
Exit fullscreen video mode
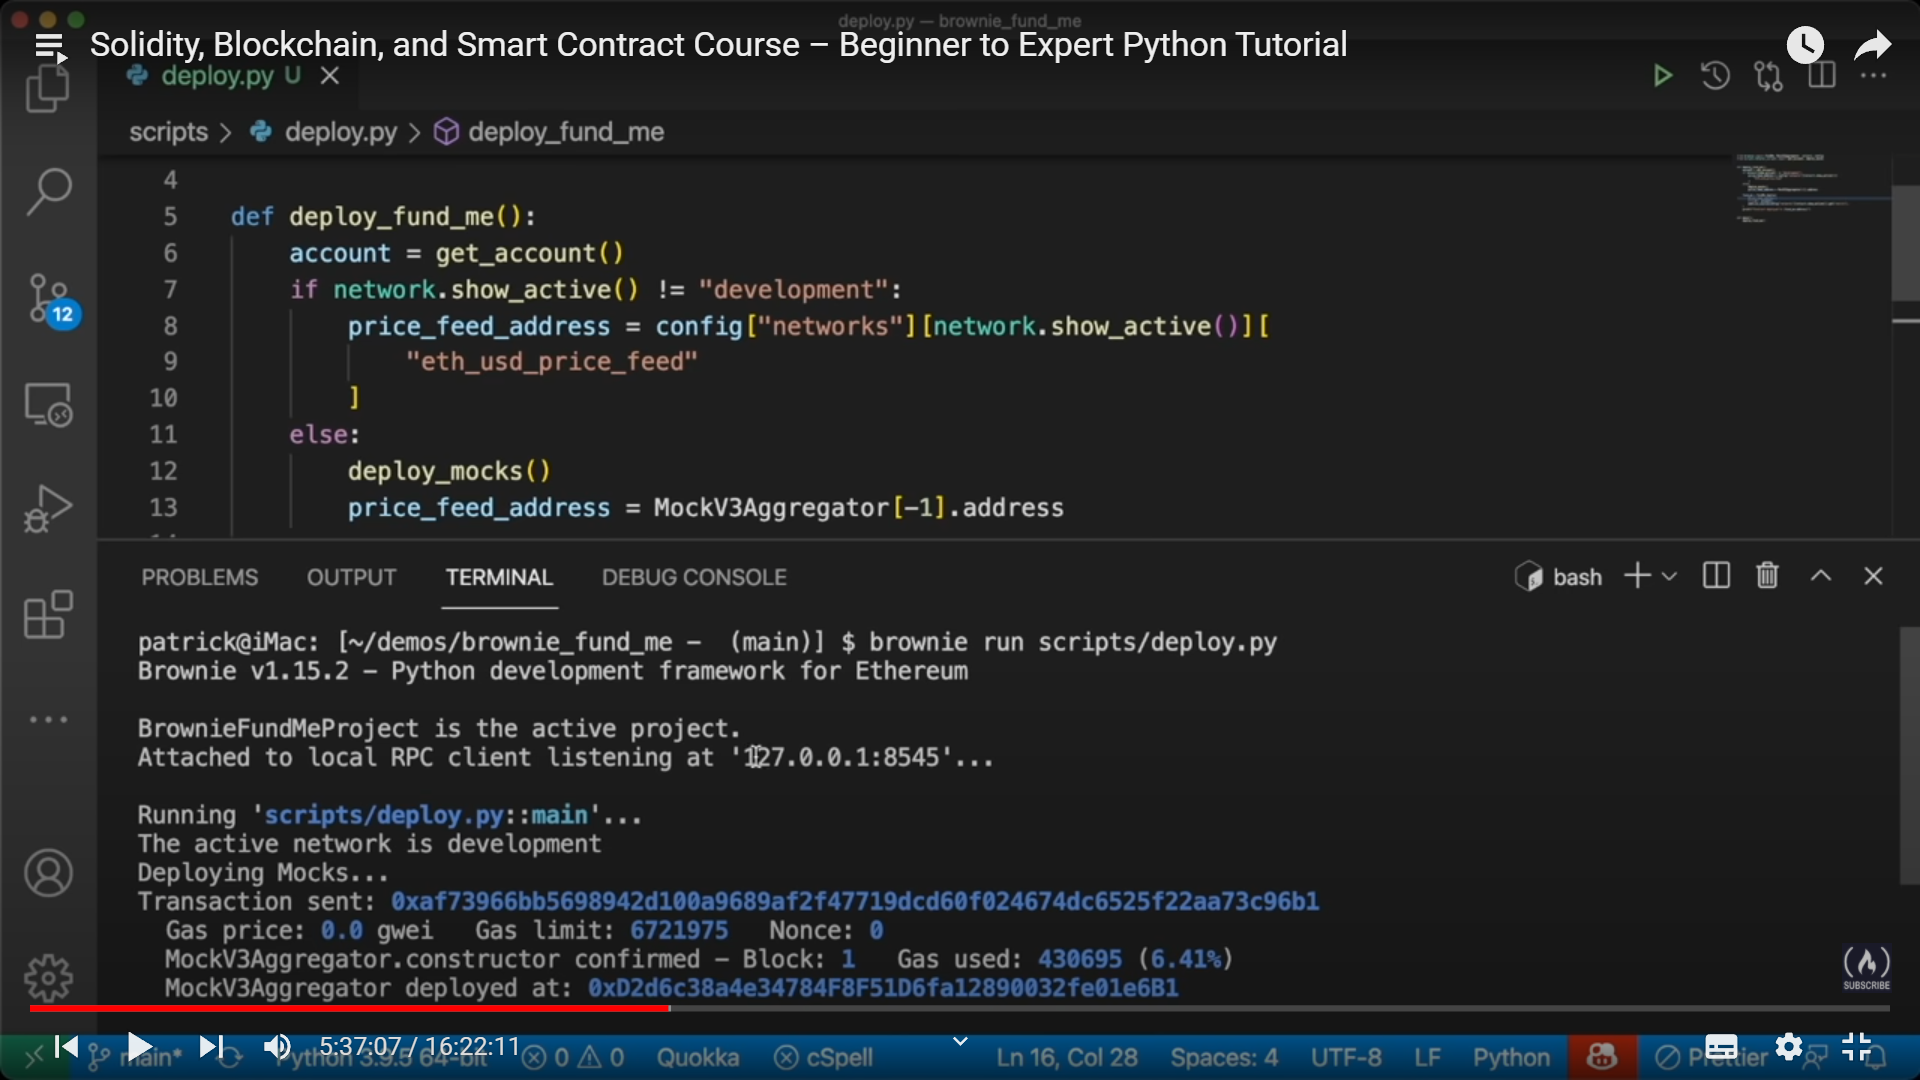click(x=1856, y=1047)
